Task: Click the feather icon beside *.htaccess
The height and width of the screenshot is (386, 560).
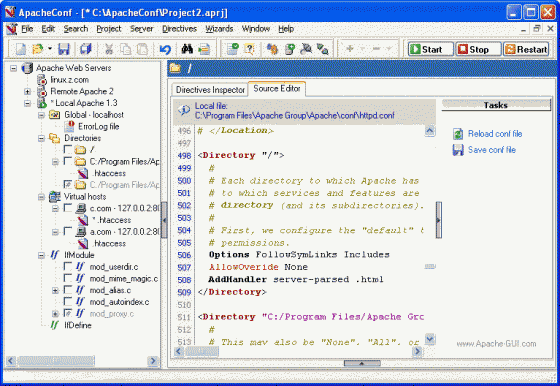Action: click(83, 220)
